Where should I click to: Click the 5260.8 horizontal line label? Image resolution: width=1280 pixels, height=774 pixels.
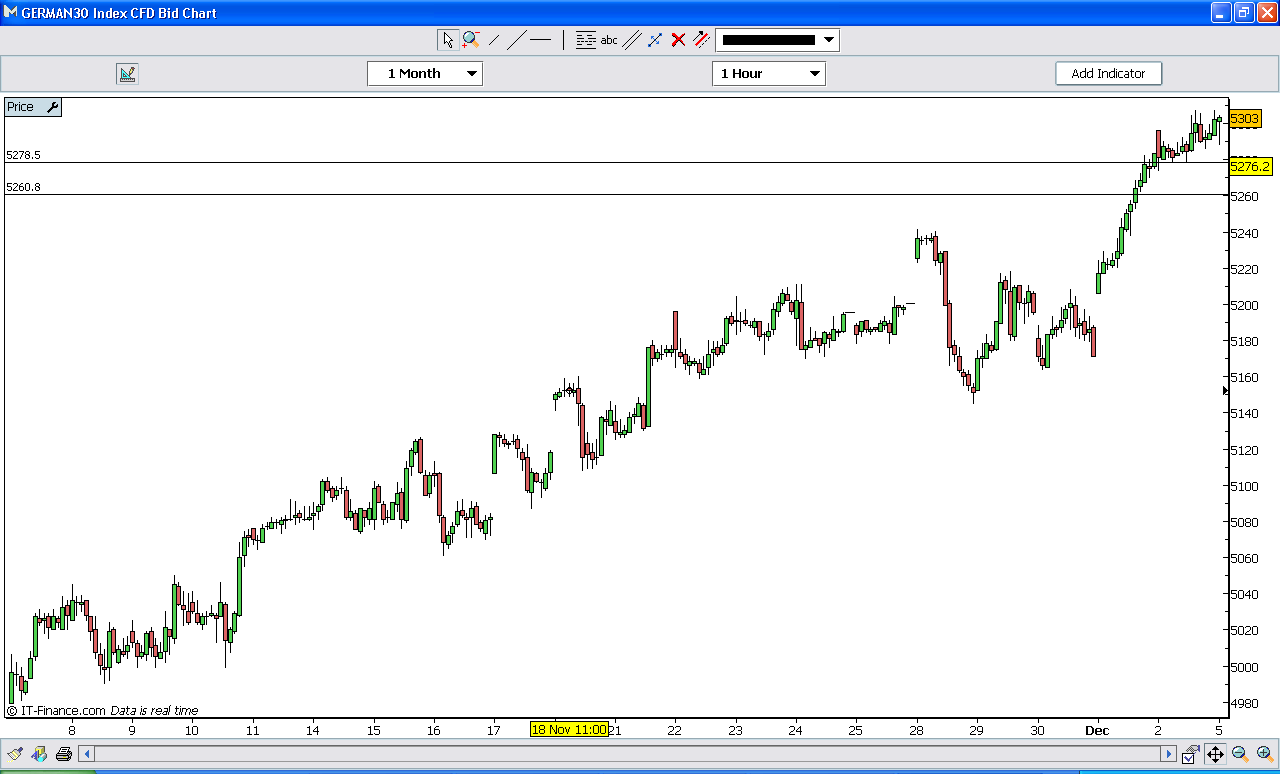23,187
